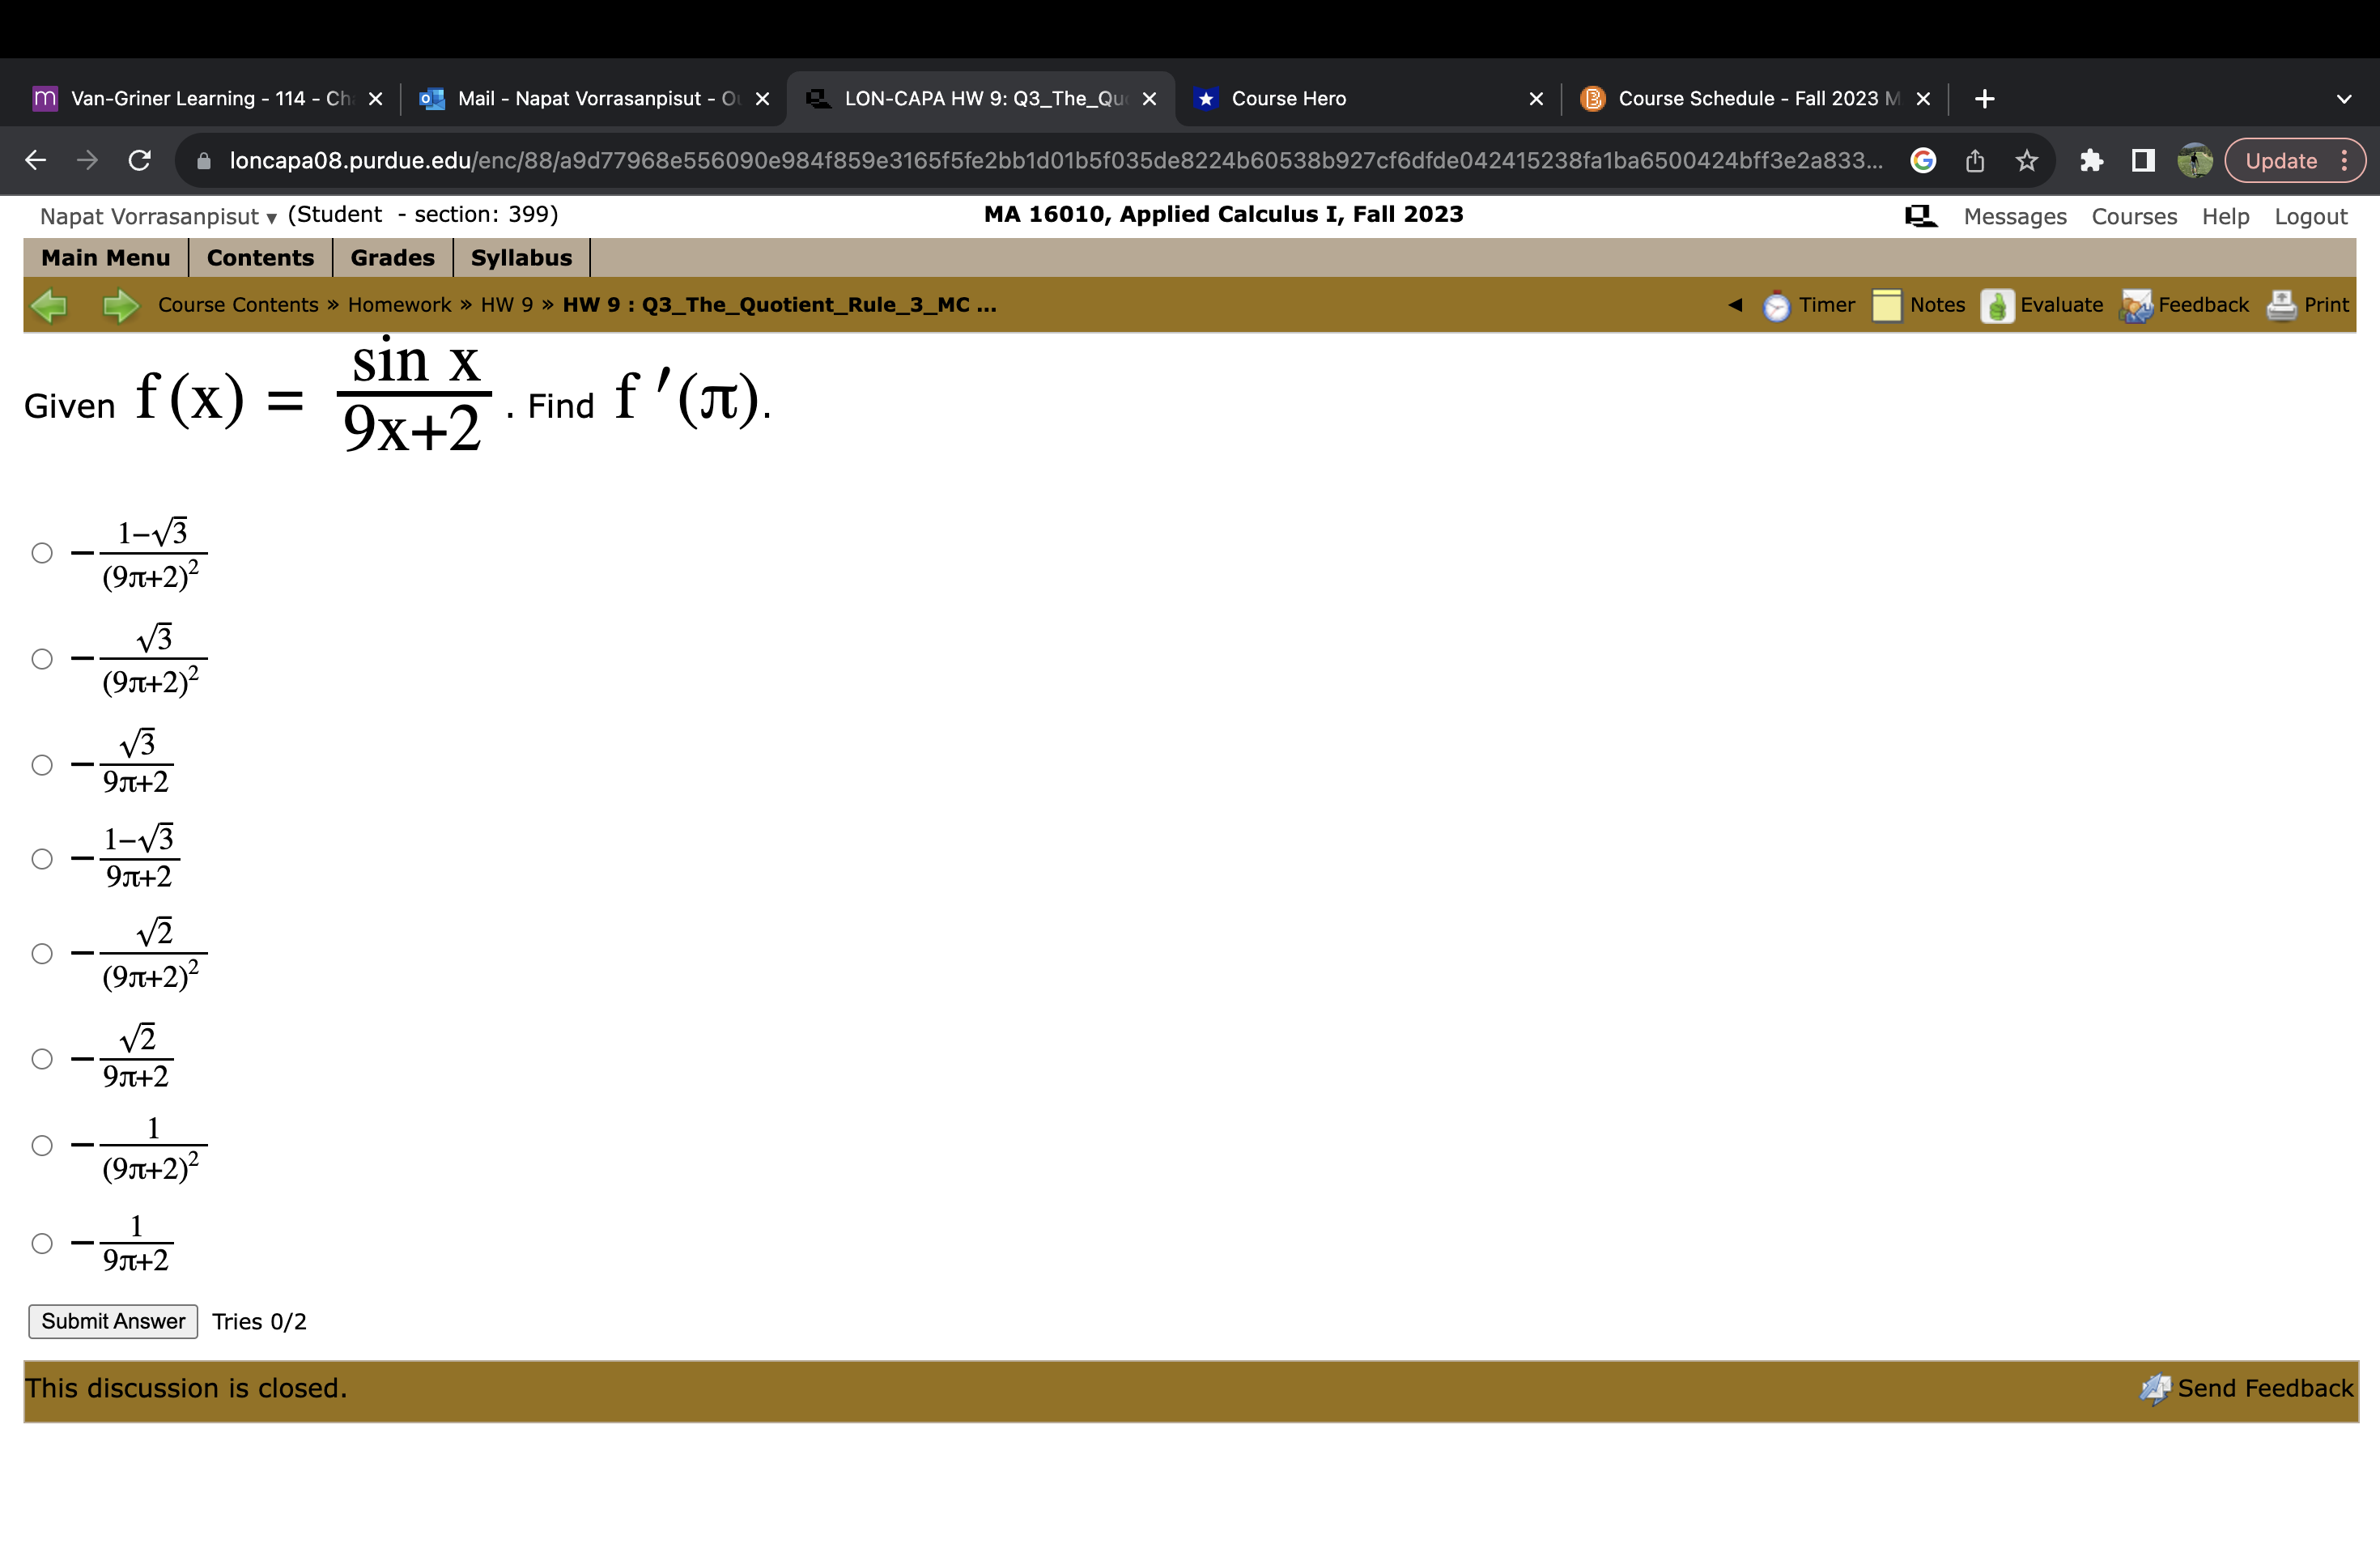This screenshot has height=1548, width=2380.
Task: Open the Messages computer icon
Action: pos(1920,217)
